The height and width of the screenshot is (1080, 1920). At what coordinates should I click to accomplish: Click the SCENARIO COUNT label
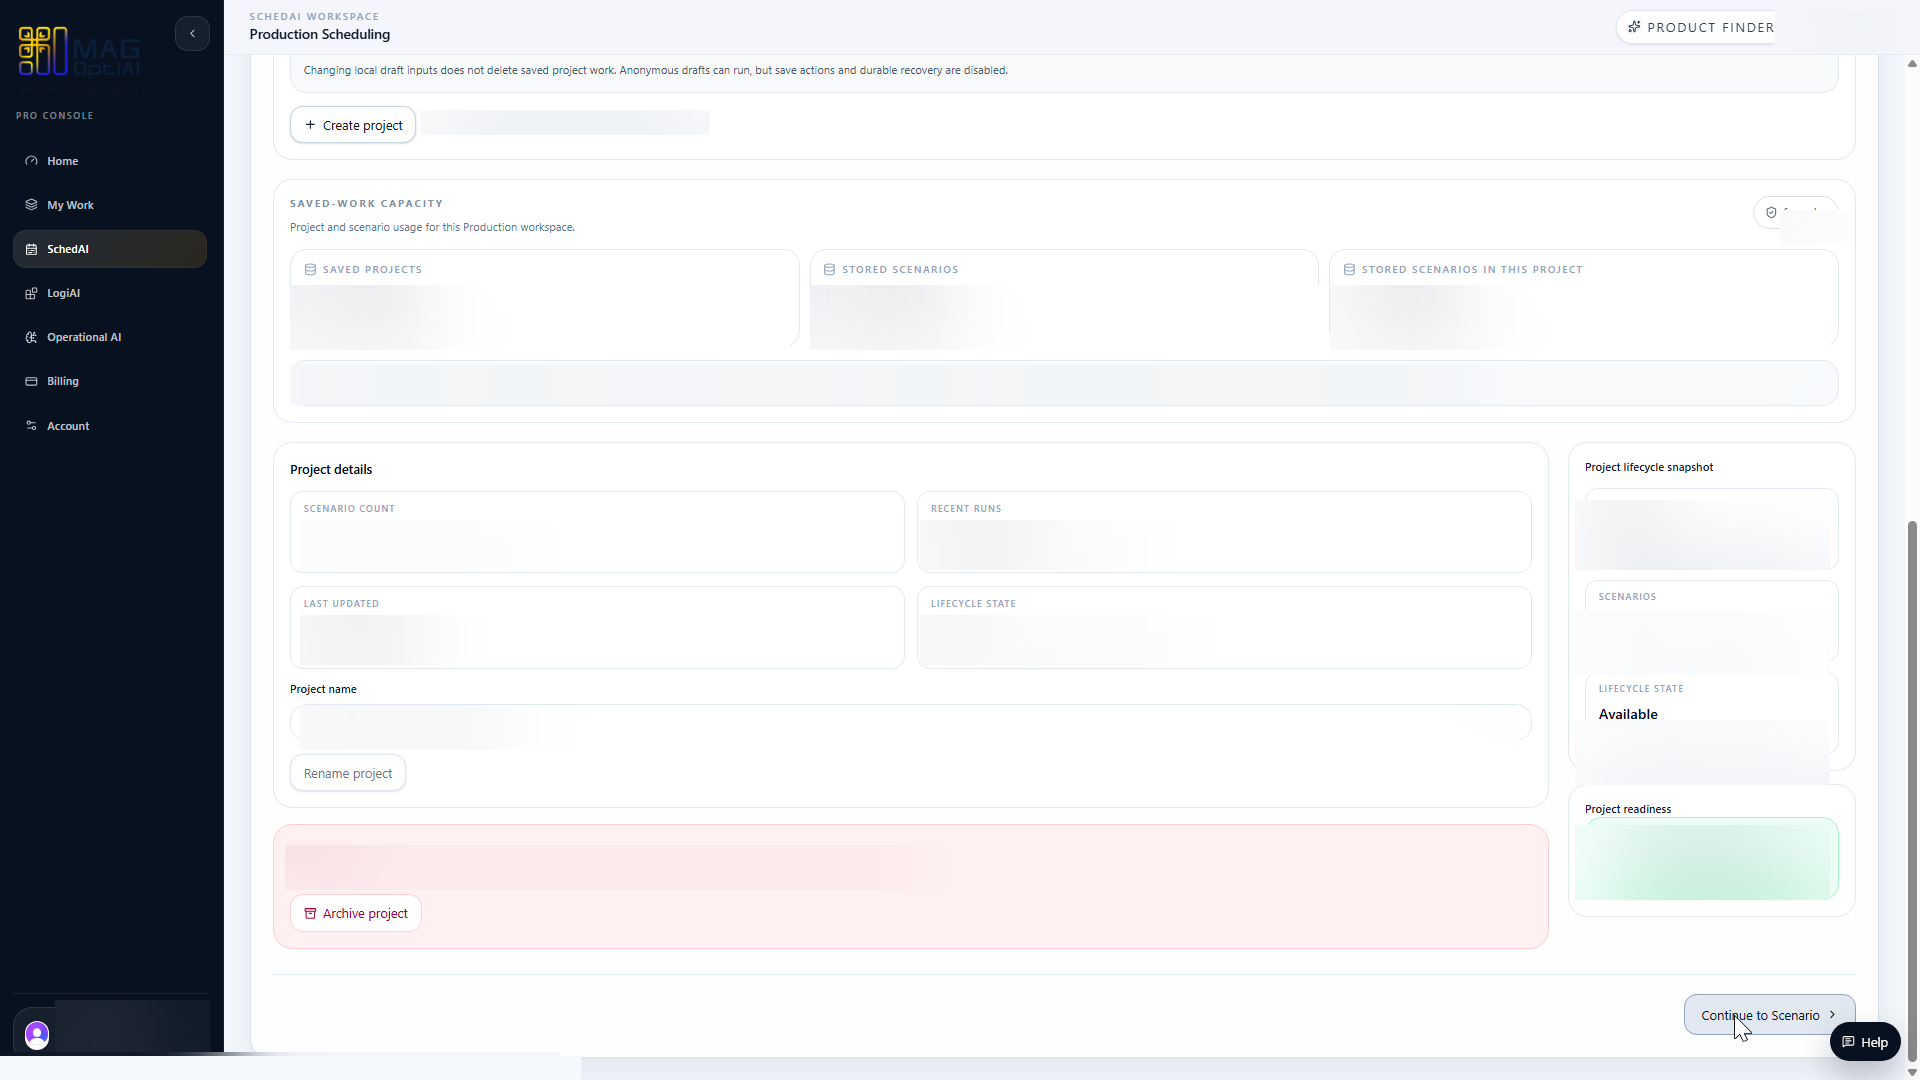pos(349,509)
